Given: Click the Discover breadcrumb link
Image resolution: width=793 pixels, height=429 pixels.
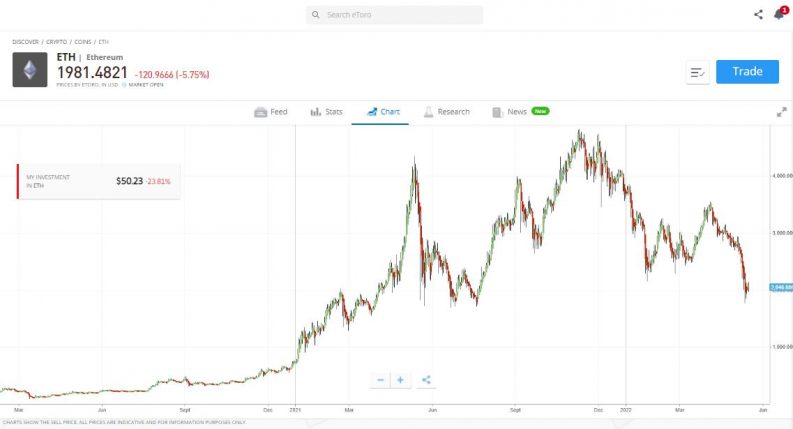Looking at the screenshot, I should tap(26, 42).
